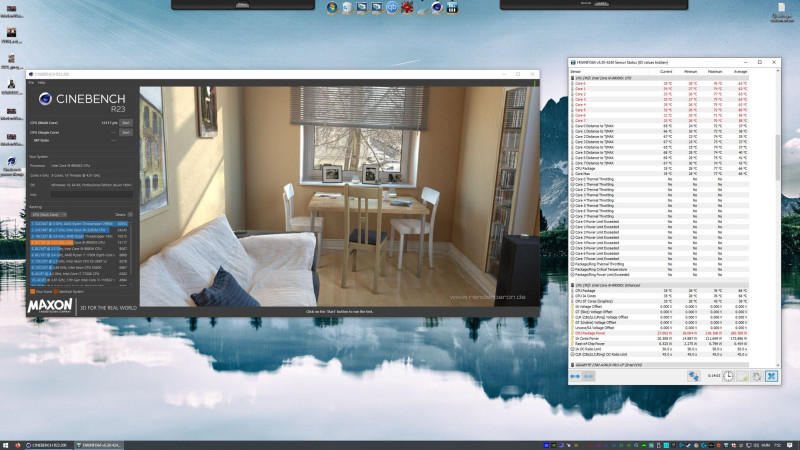This screenshot has width=800, height=450.
Task: Select the AMD Ryzen Threadripper 2990W ranking row
Action: point(79,223)
